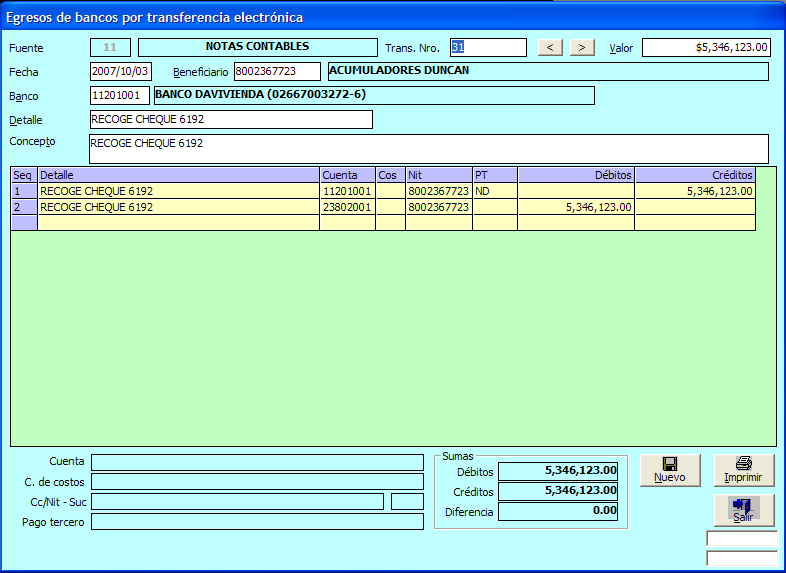Click the Nuevo save-disk button

pyautogui.click(x=670, y=470)
